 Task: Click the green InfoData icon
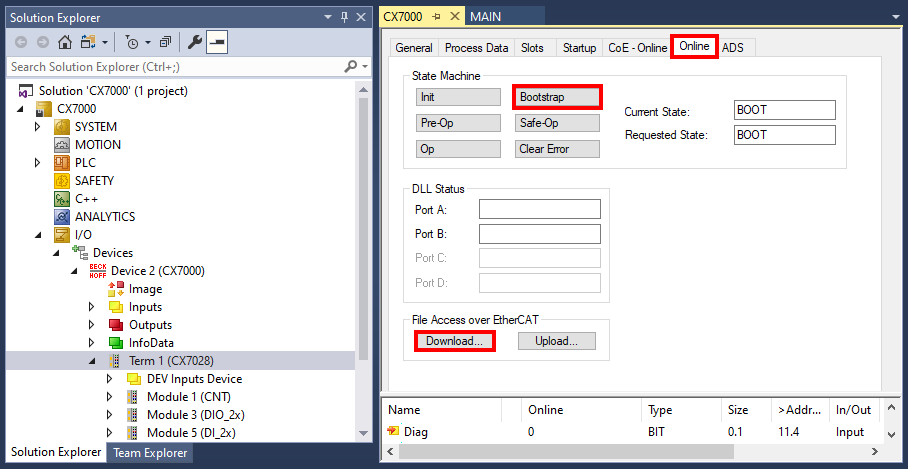(x=116, y=343)
